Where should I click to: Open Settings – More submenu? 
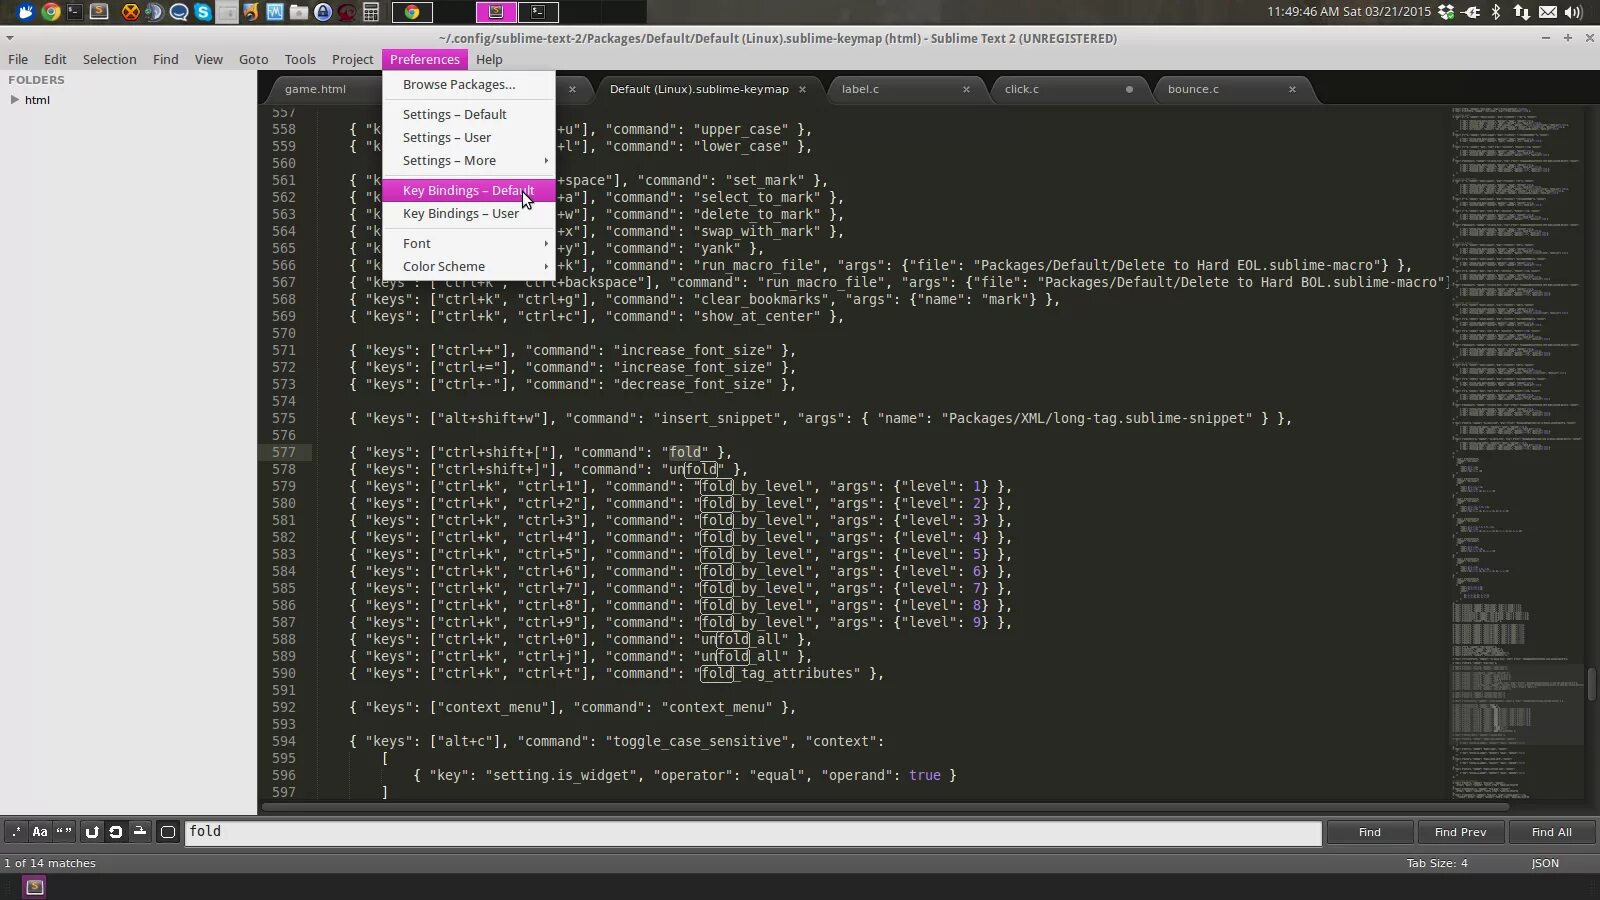(468, 161)
